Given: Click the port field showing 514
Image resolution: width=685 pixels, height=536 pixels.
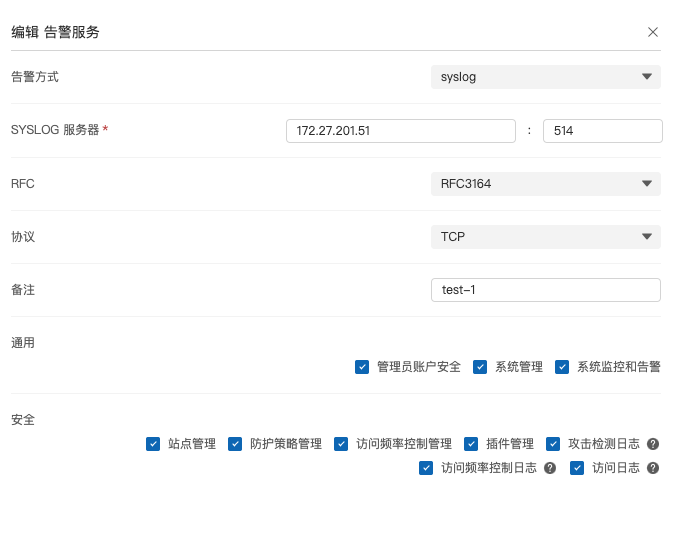Looking at the screenshot, I should point(602,131).
